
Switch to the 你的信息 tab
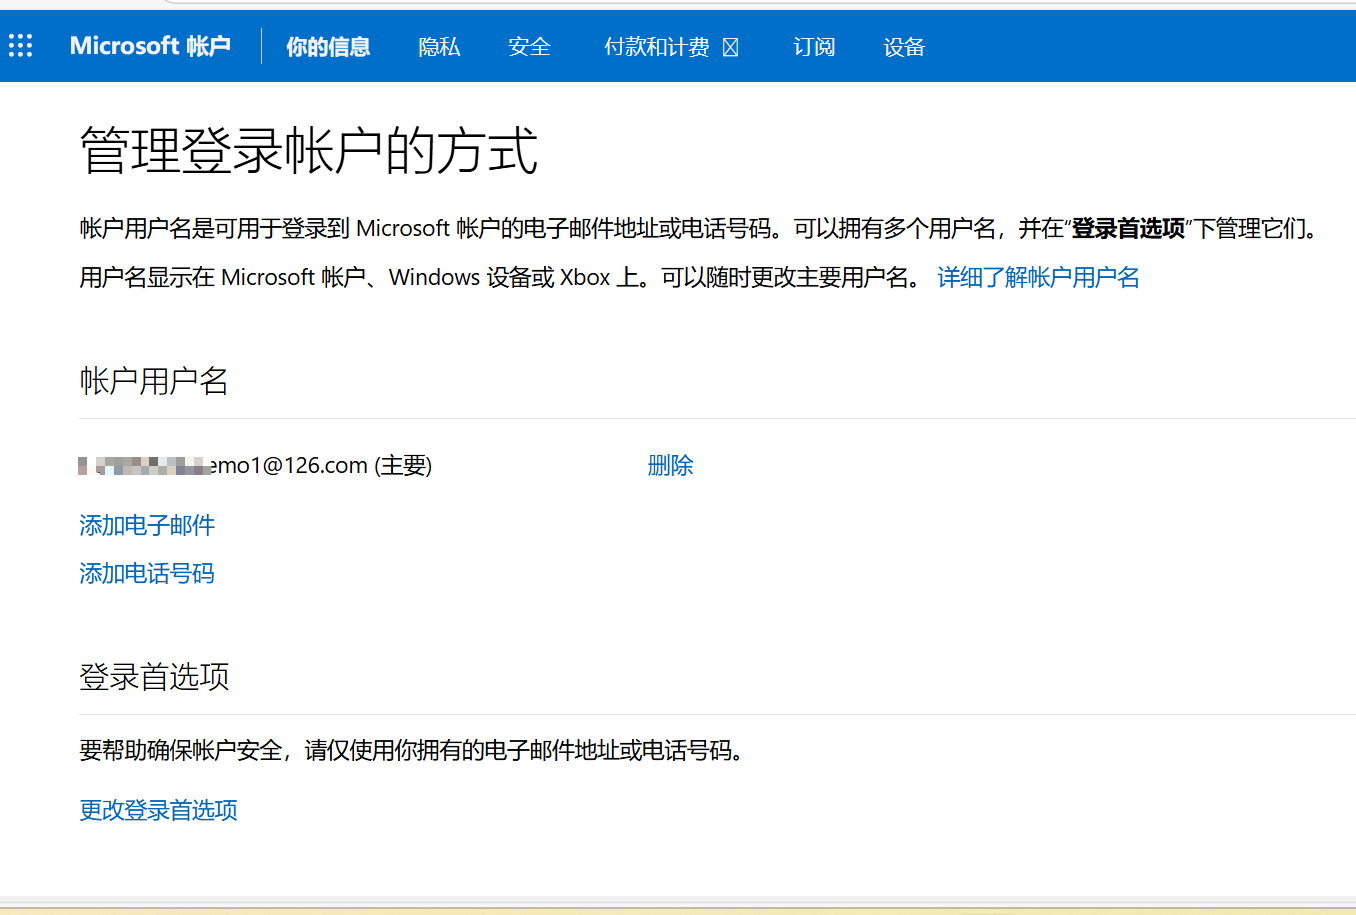click(x=328, y=47)
